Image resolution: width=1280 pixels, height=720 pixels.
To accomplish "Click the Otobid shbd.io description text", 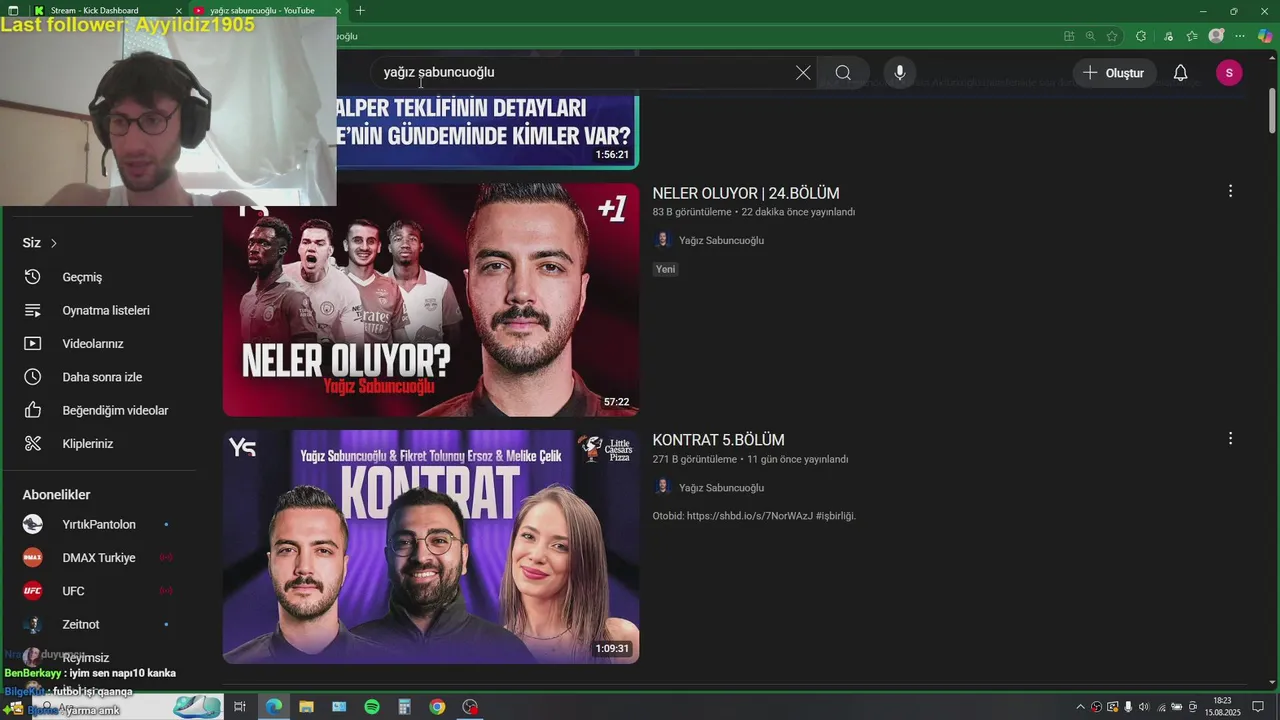I will click(754, 516).
